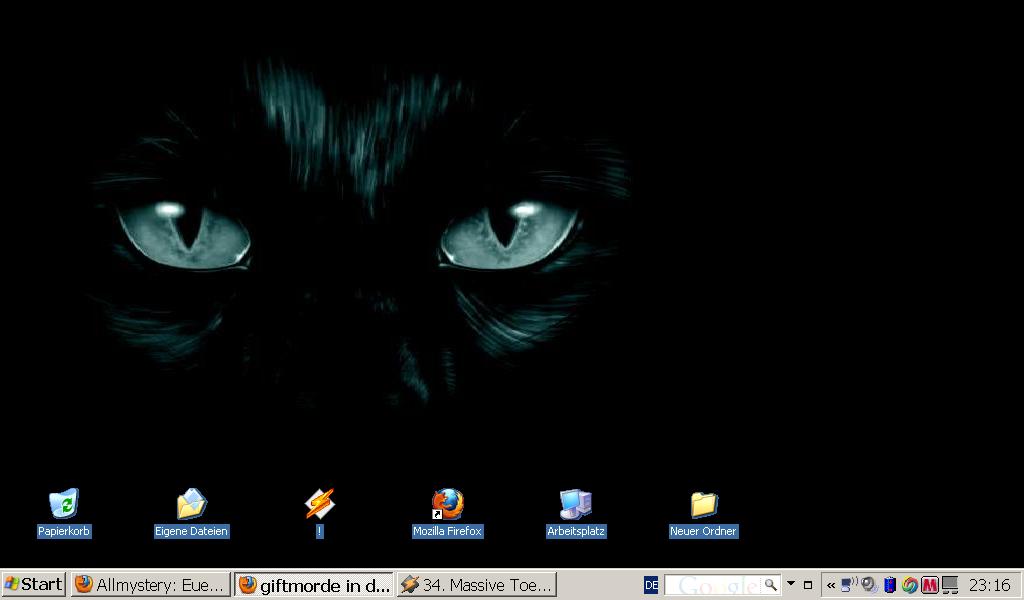The height and width of the screenshot is (600, 1024).
Task: Switch to the Allmystery Firefox window
Action: point(151,585)
